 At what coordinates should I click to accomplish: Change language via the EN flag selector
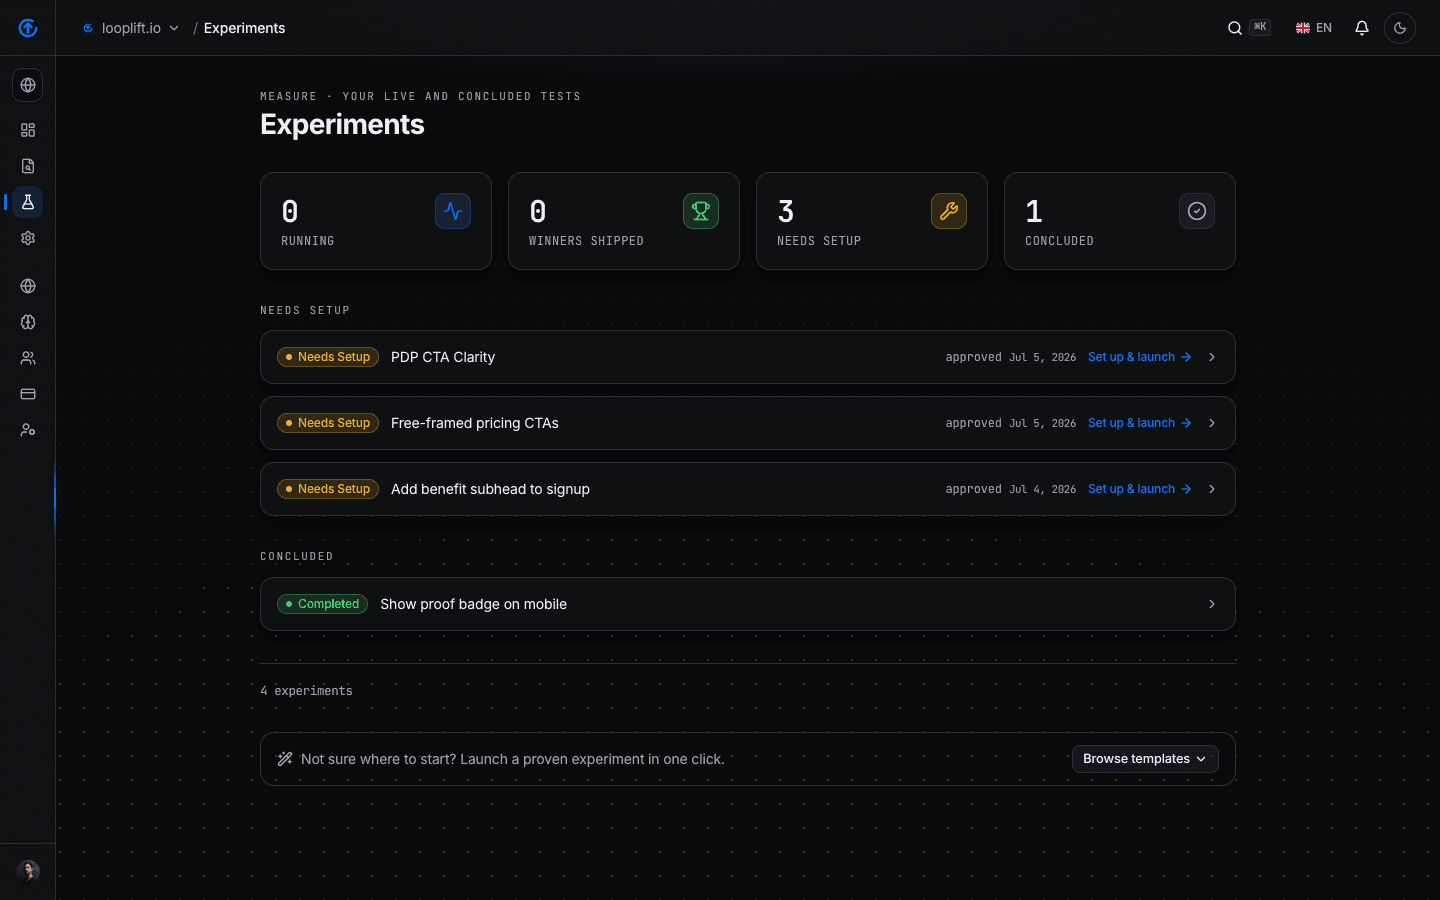pos(1314,28)
